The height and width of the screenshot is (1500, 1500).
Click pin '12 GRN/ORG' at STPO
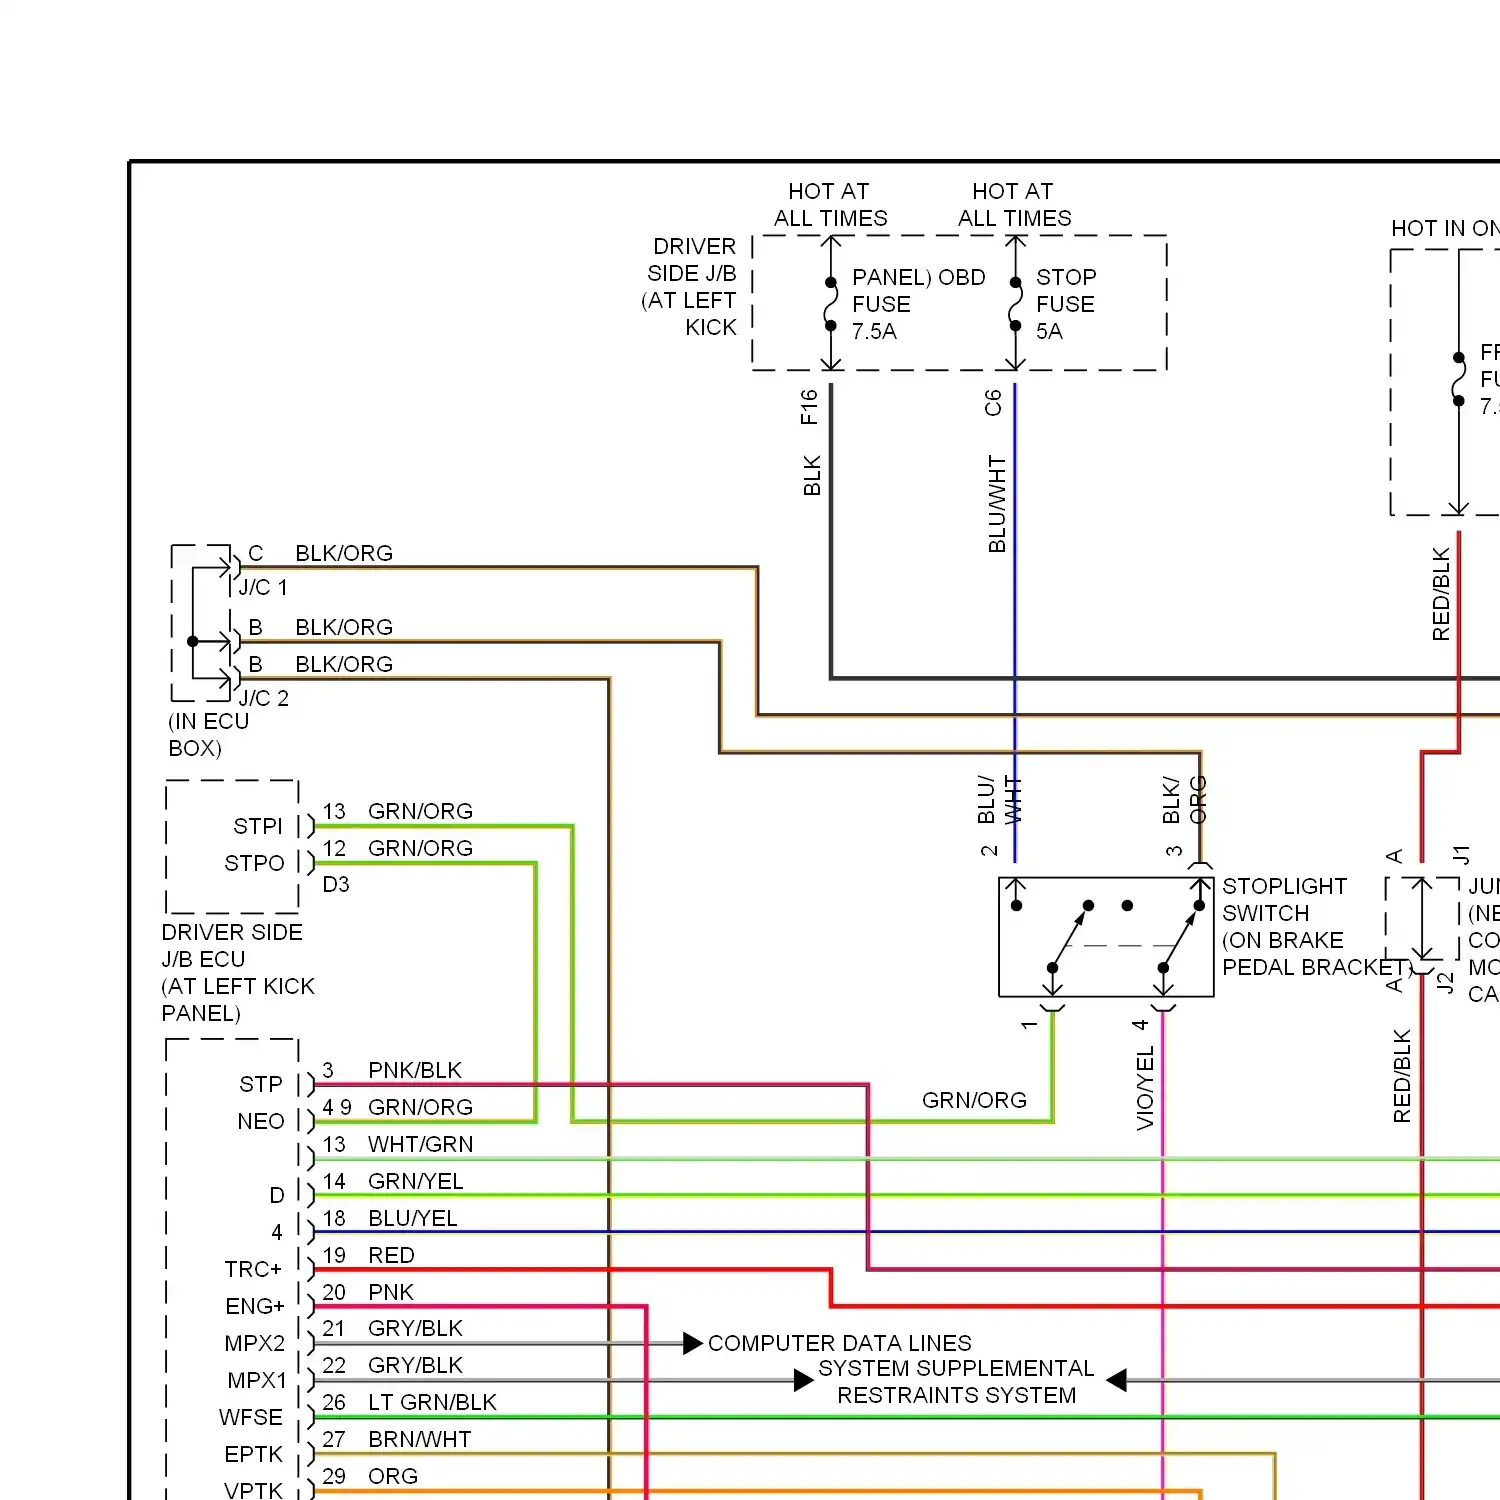coord(397,848)
